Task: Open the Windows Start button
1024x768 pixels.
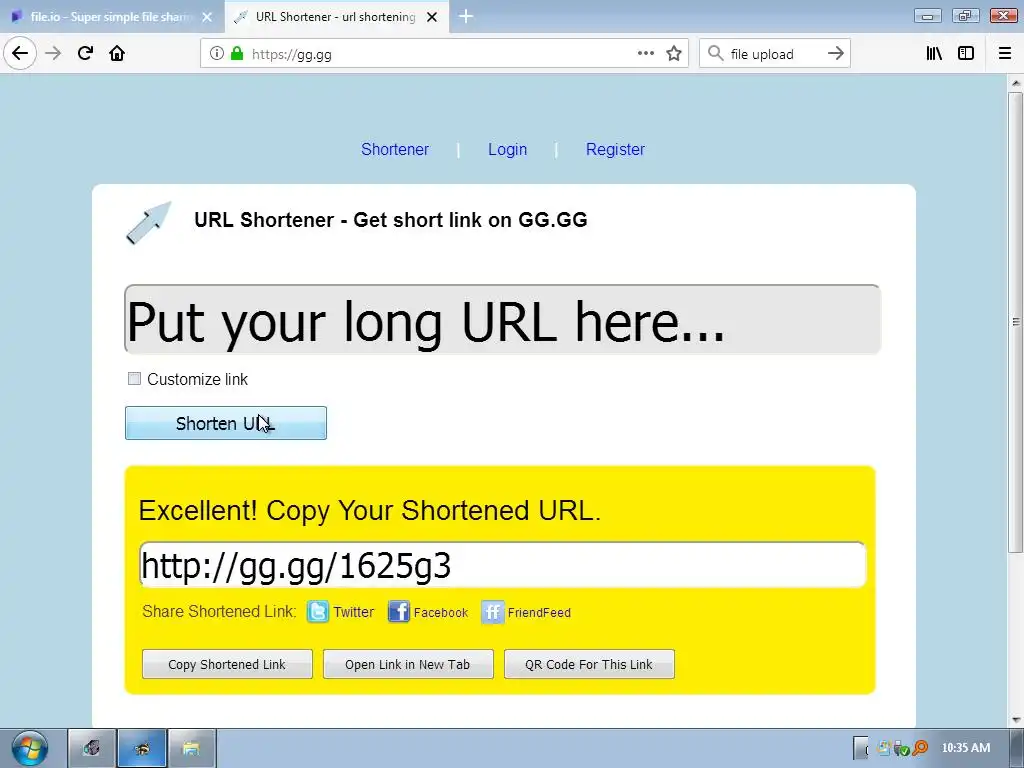Action: pos(29,748)
